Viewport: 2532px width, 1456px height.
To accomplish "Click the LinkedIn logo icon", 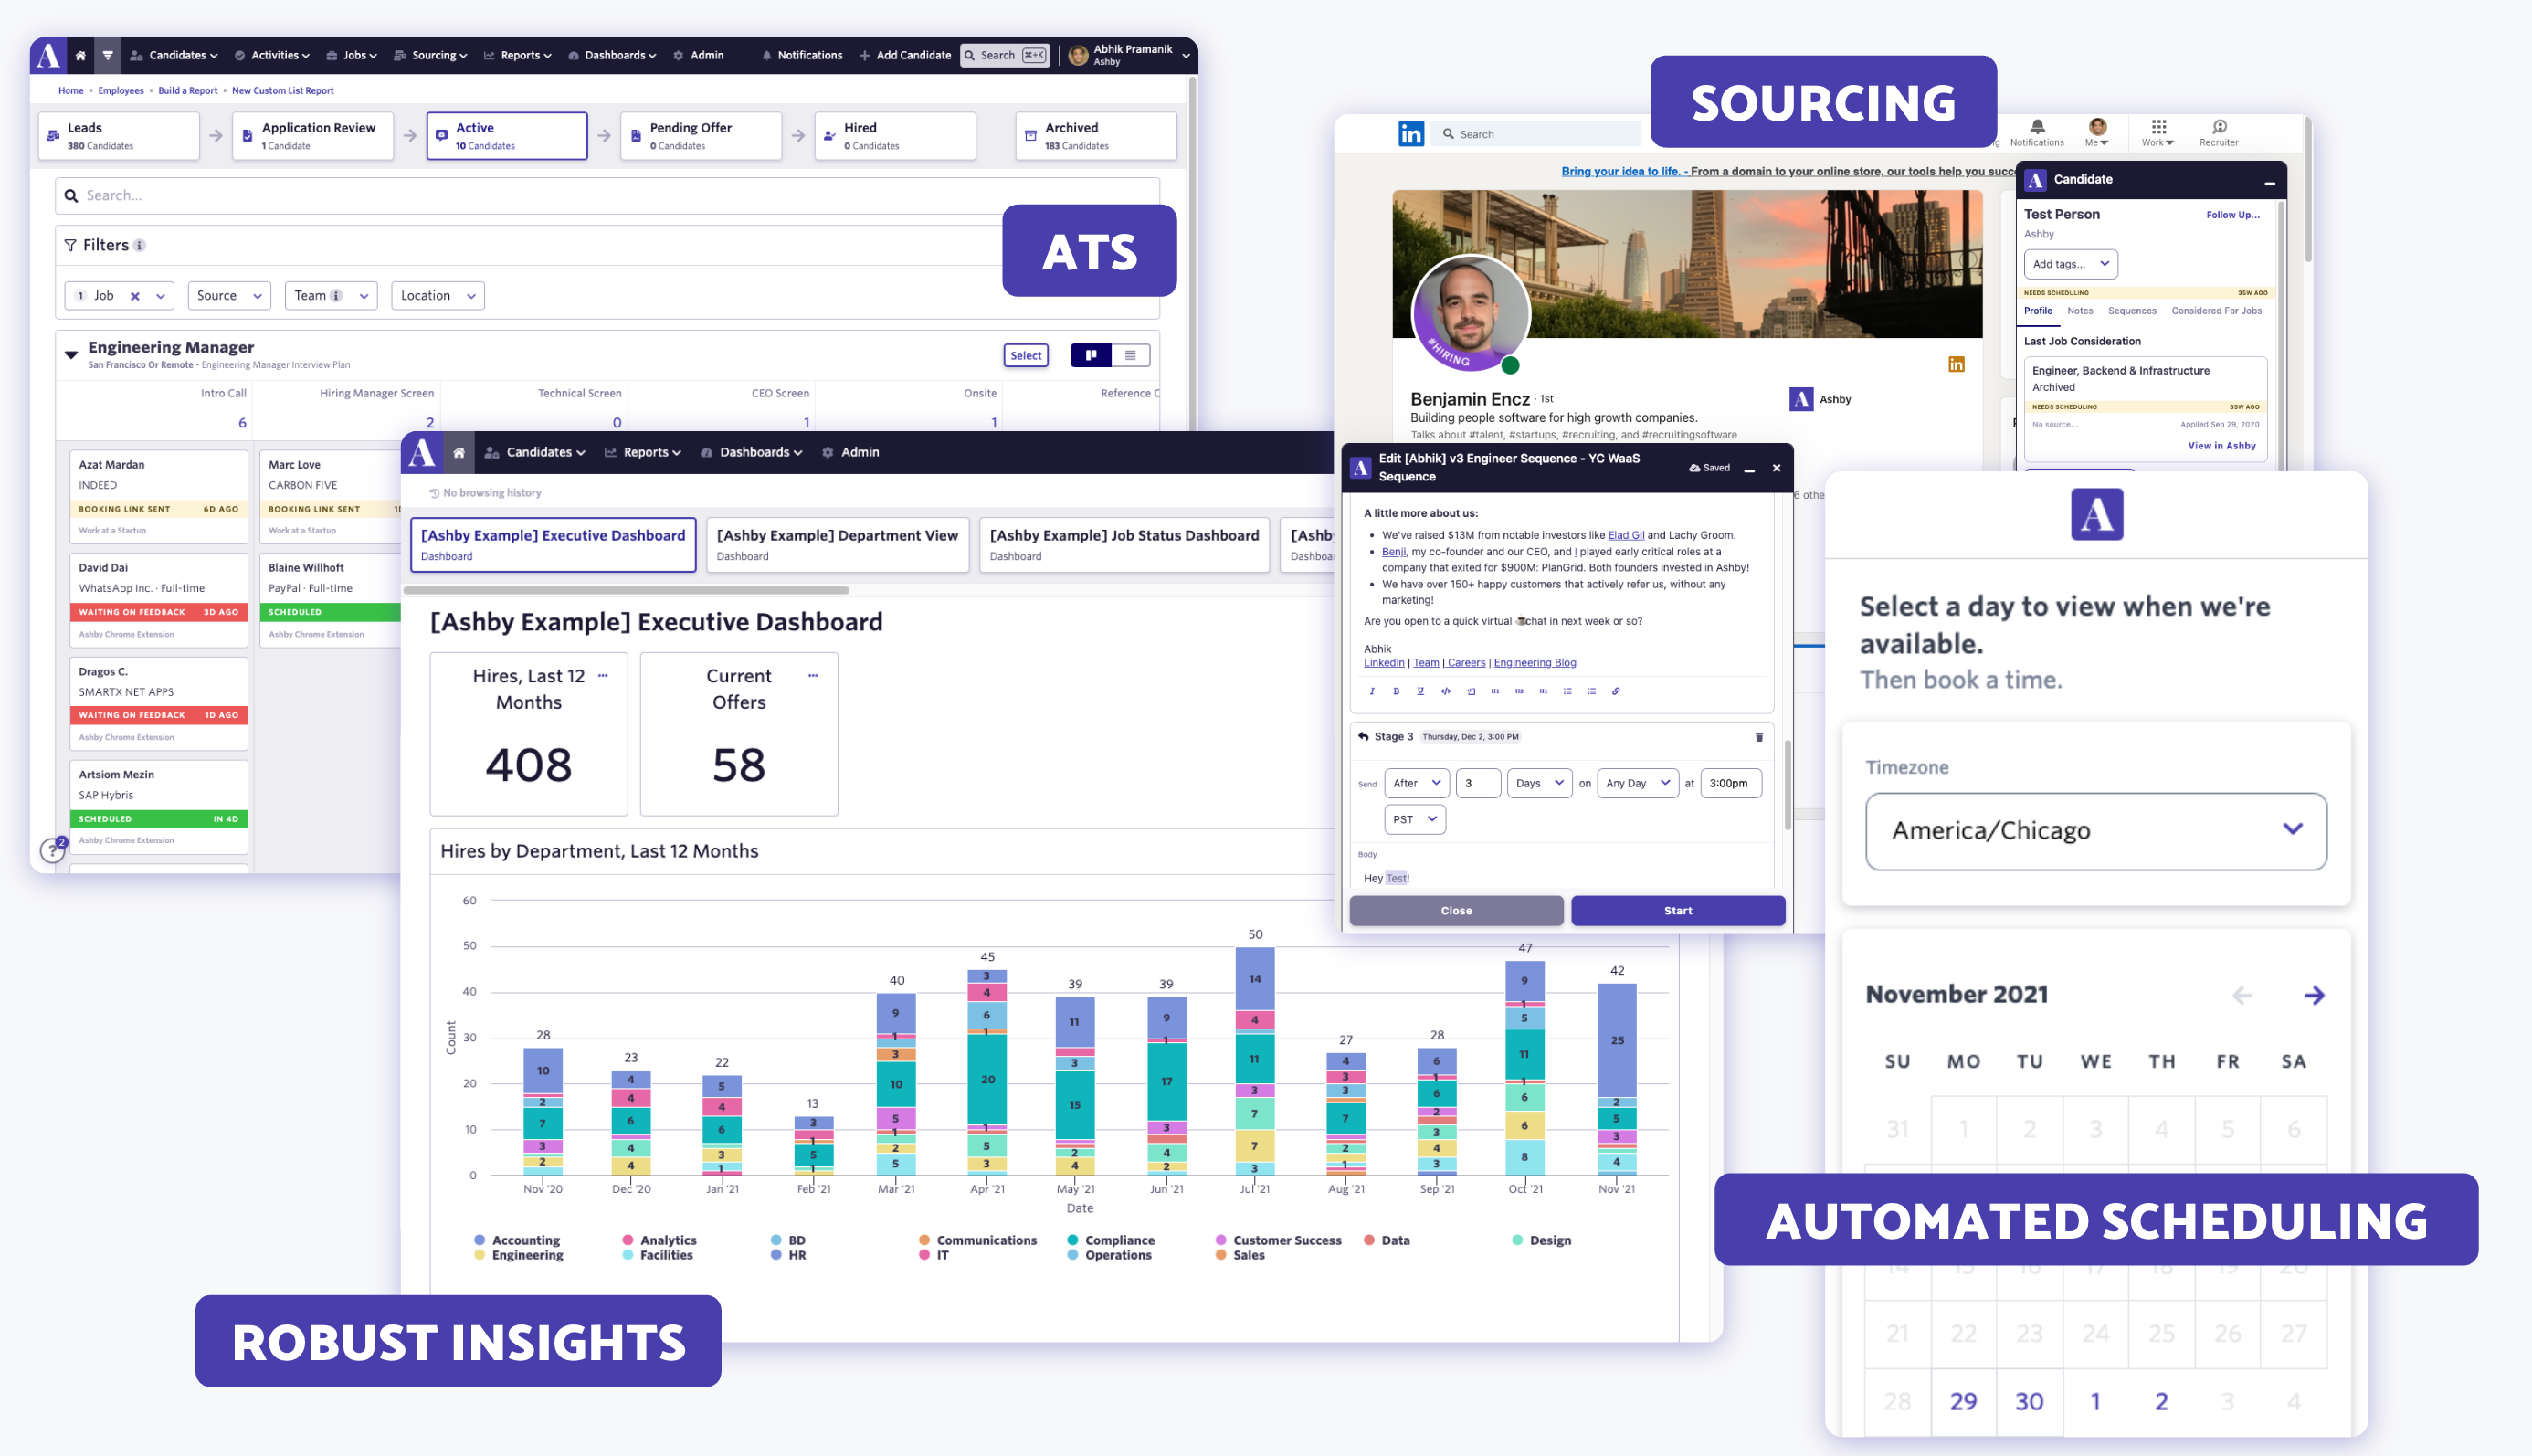I will pos(1410,134).
